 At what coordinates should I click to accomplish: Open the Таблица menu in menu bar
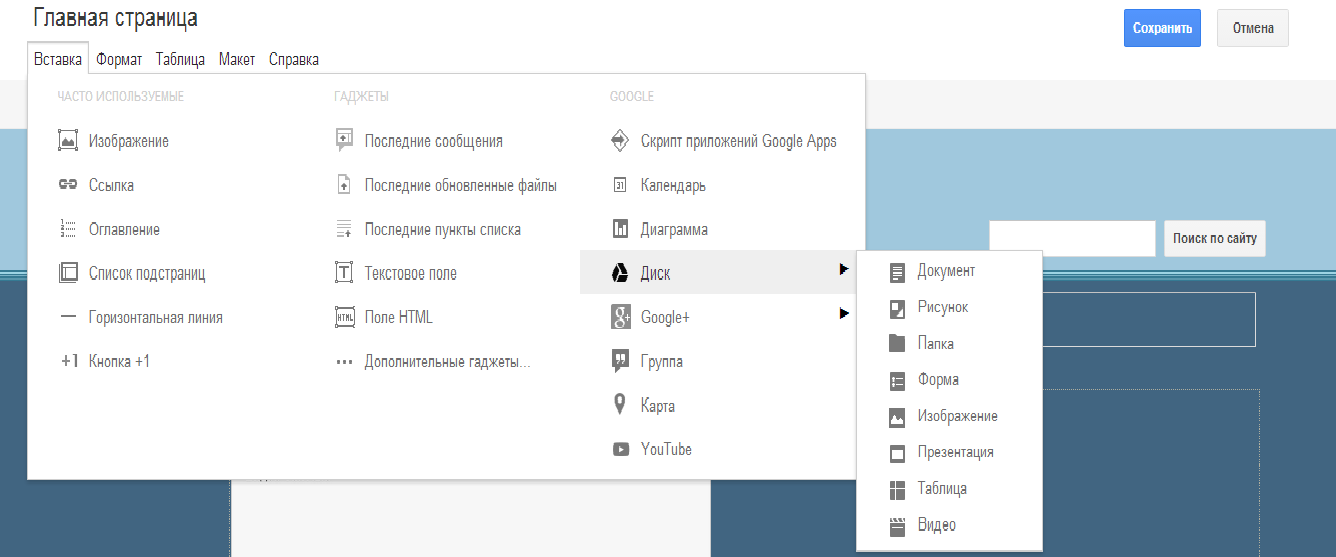click(x=180, y=59)
